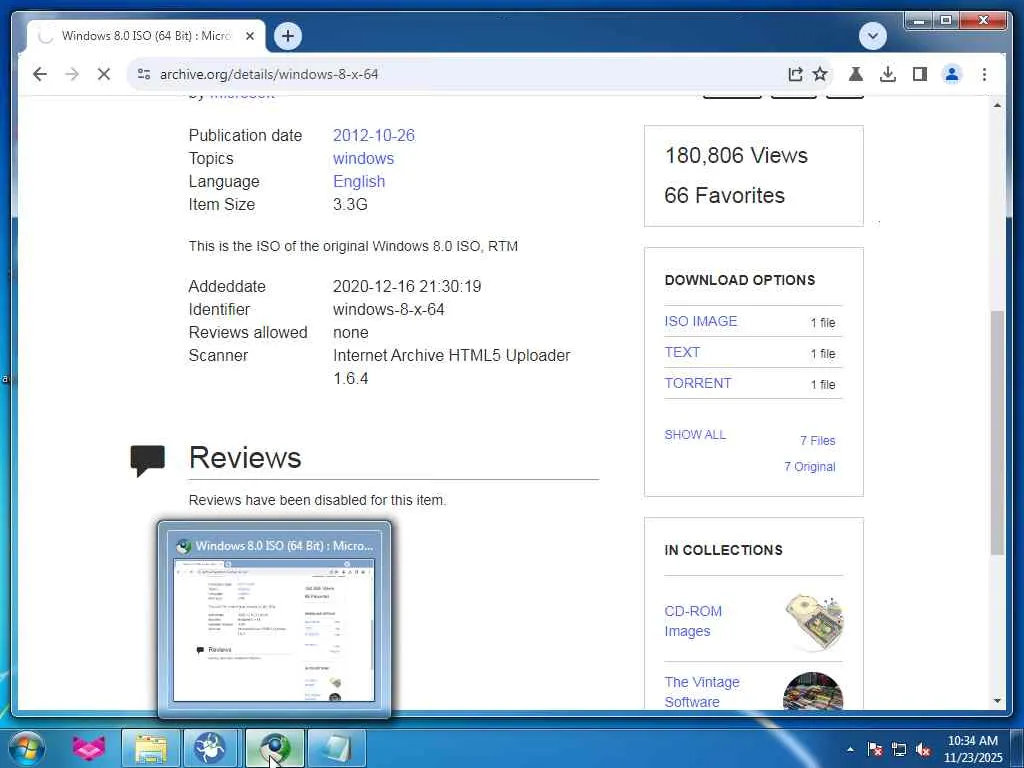The width and height of the screenshot is (1024, 768).
Task: Stop loading the page
Action: point(104,74)
